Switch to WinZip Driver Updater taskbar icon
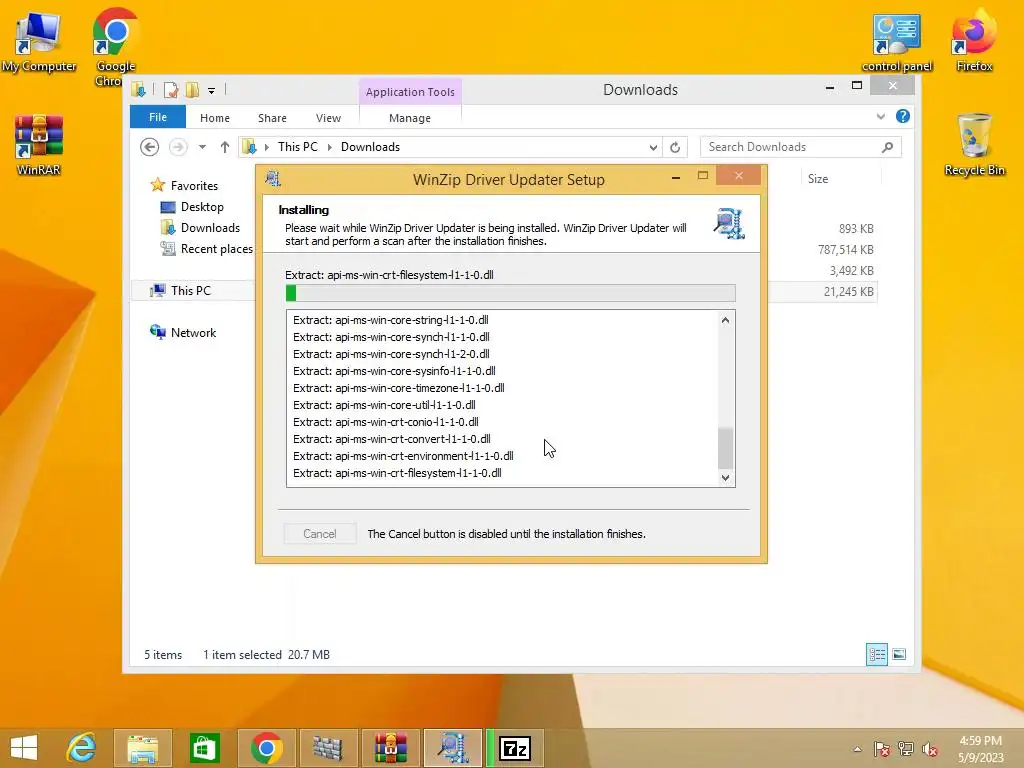The image size is (1024, 768). pos(453,748)
